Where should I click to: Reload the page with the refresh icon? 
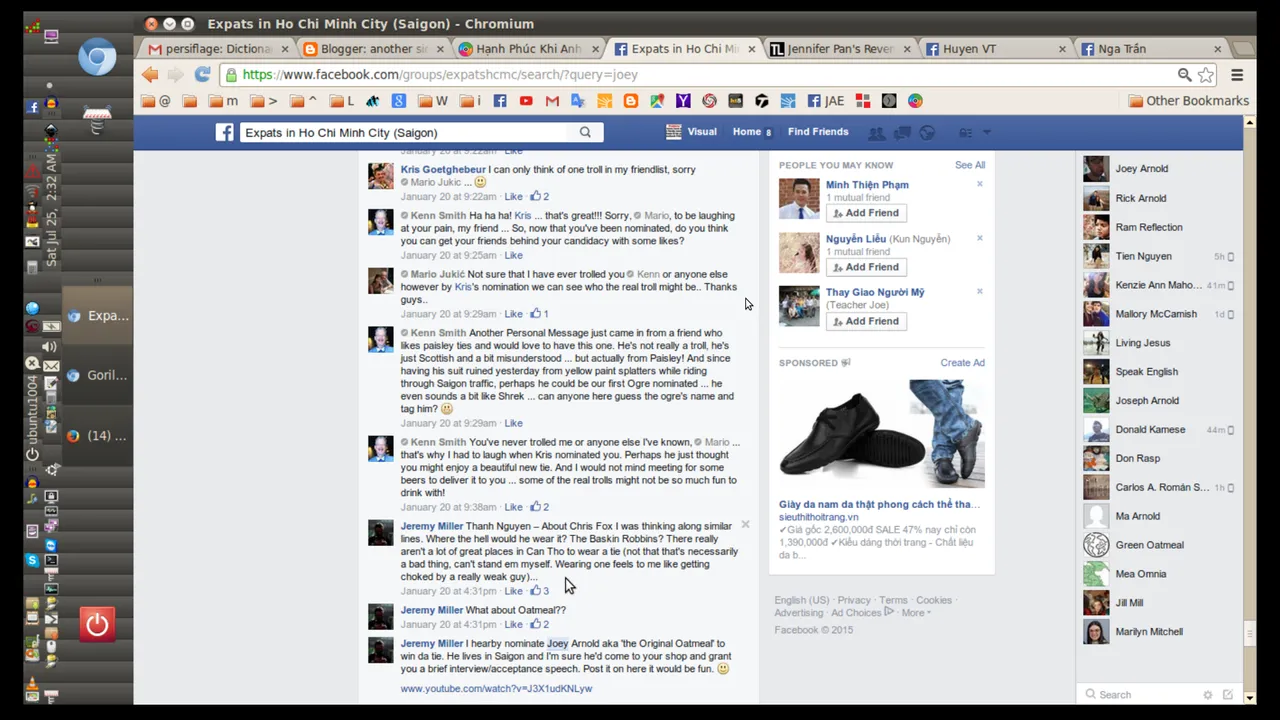pos(203,75)
